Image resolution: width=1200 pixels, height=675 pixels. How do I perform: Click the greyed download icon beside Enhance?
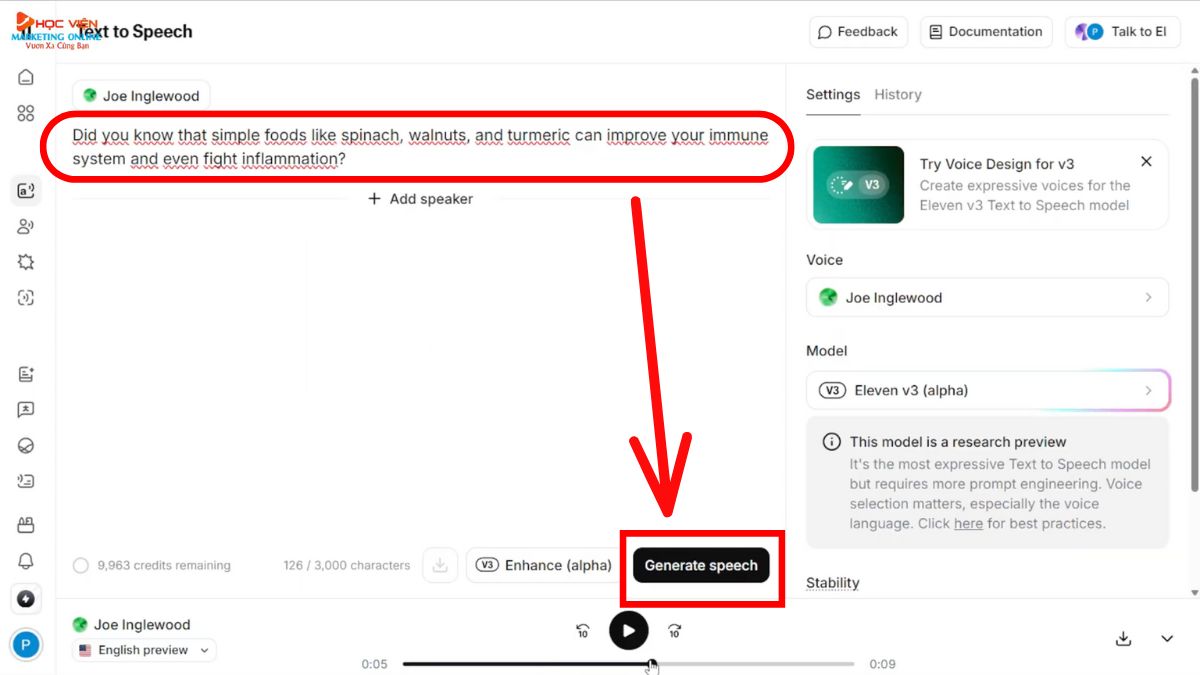click(440, 565)
